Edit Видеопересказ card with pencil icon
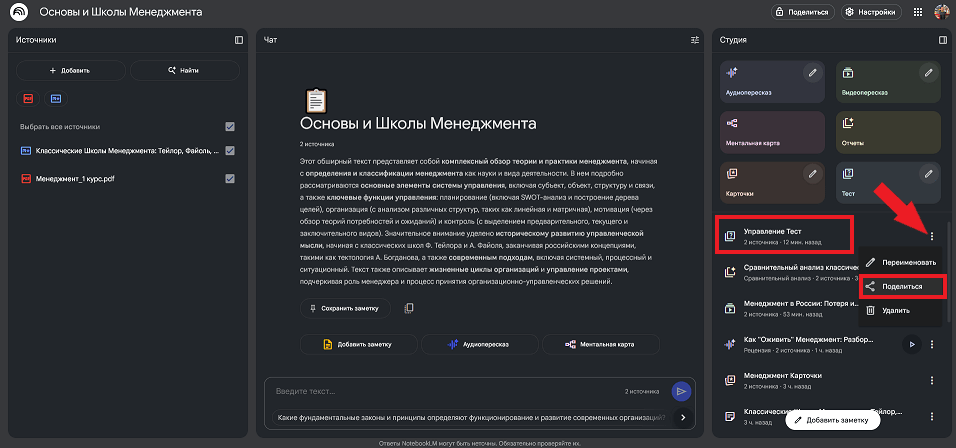956x448 pixels. pyautogui.click(x=928, y=73)
